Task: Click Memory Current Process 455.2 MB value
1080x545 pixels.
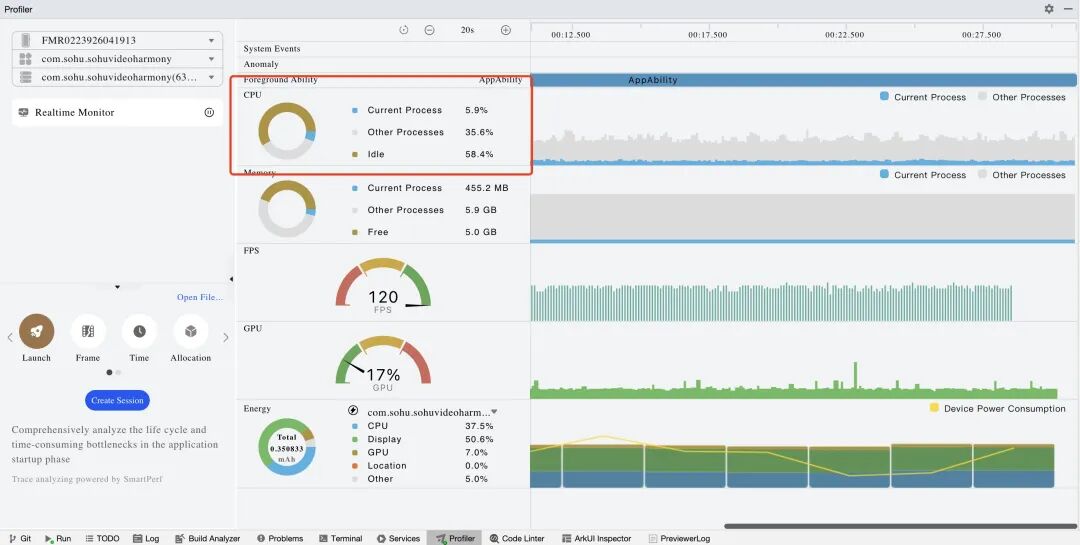Action: point(486,188)
